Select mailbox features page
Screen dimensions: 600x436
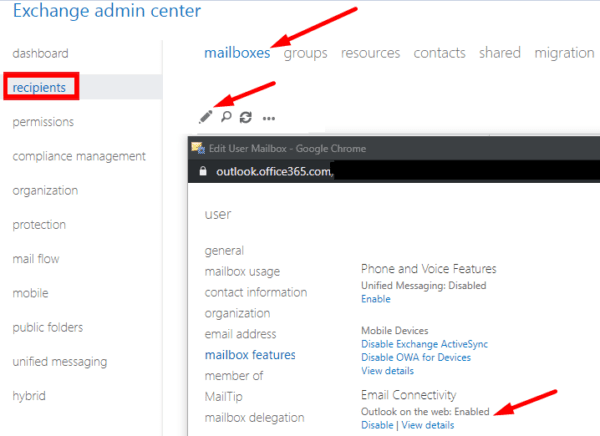point(250,355)
